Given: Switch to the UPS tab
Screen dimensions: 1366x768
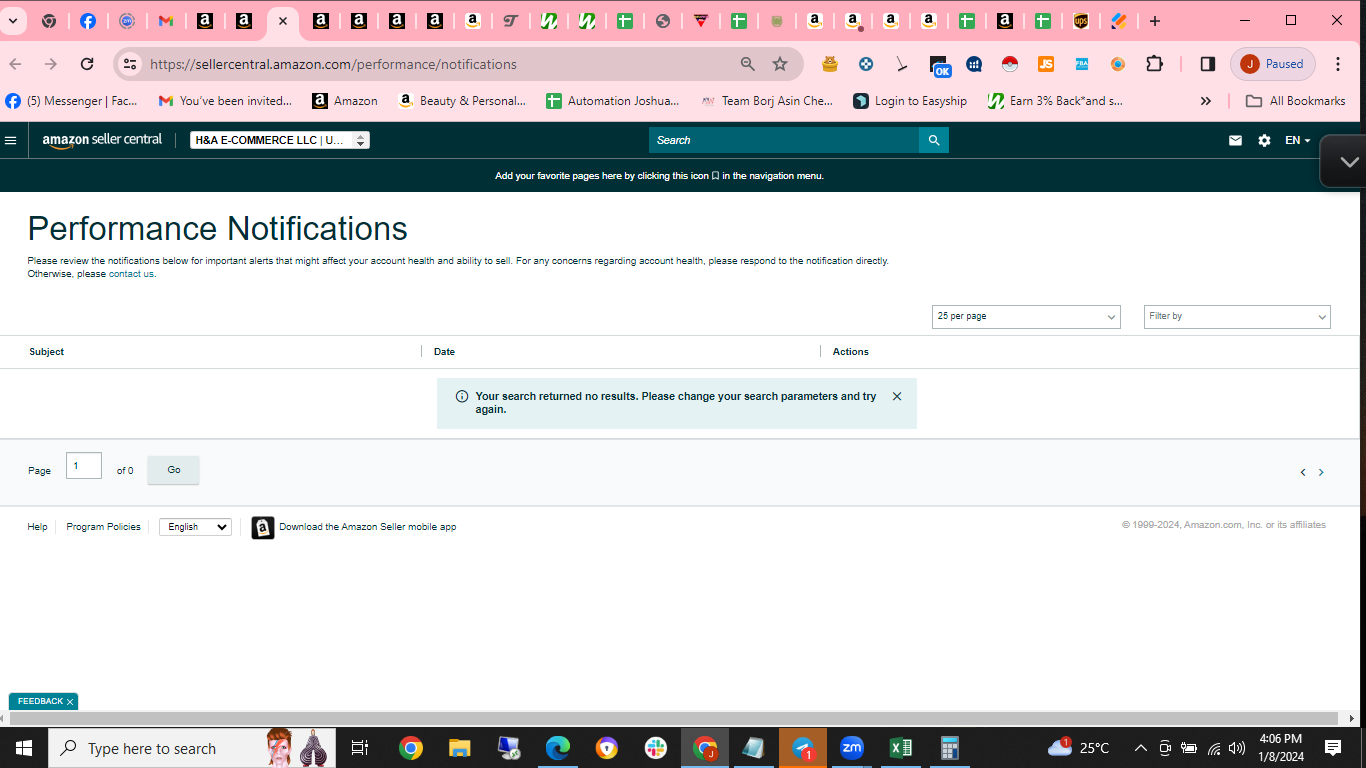Looking at the screenshot, I should [1081, 21].
